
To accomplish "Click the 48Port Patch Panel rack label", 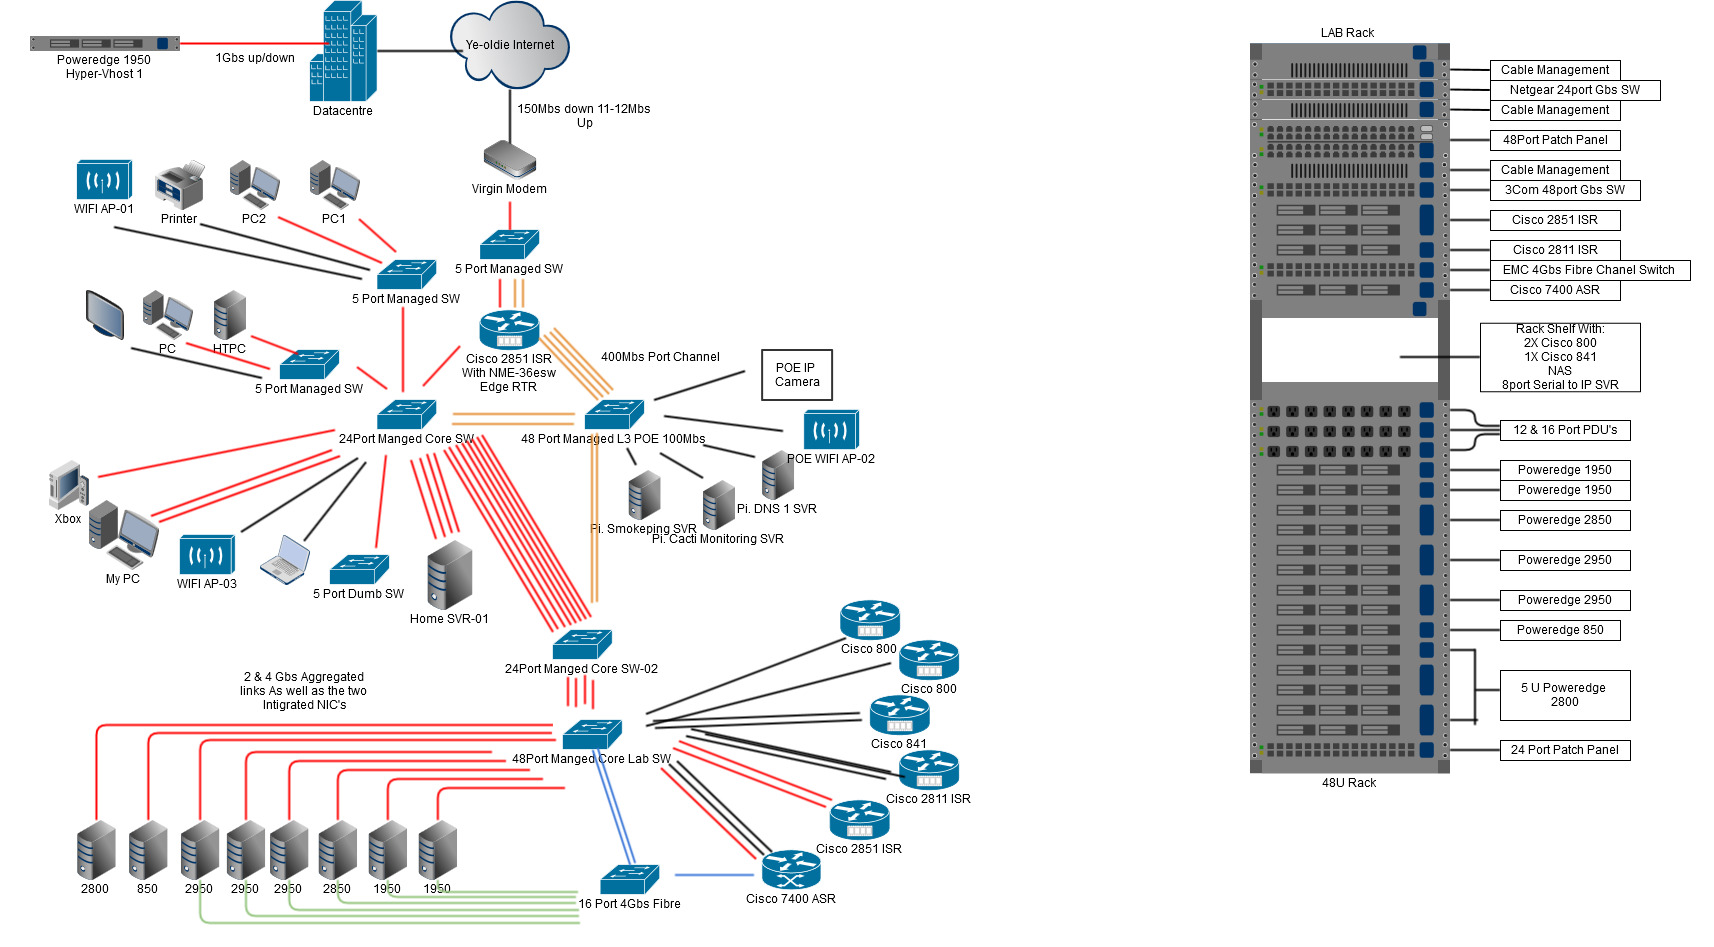I will [x=1555, y=140].
